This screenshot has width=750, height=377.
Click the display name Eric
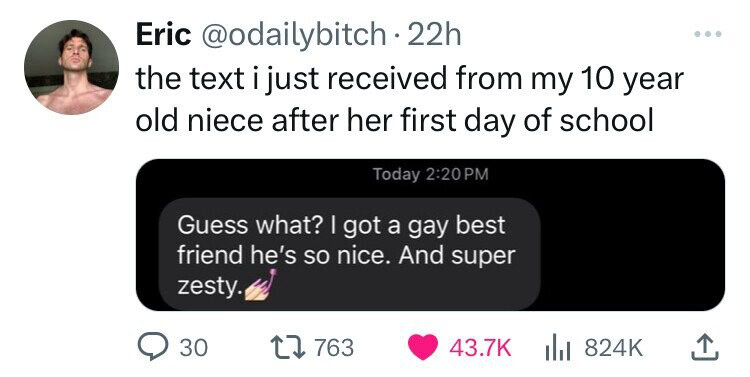click(163, 35)
